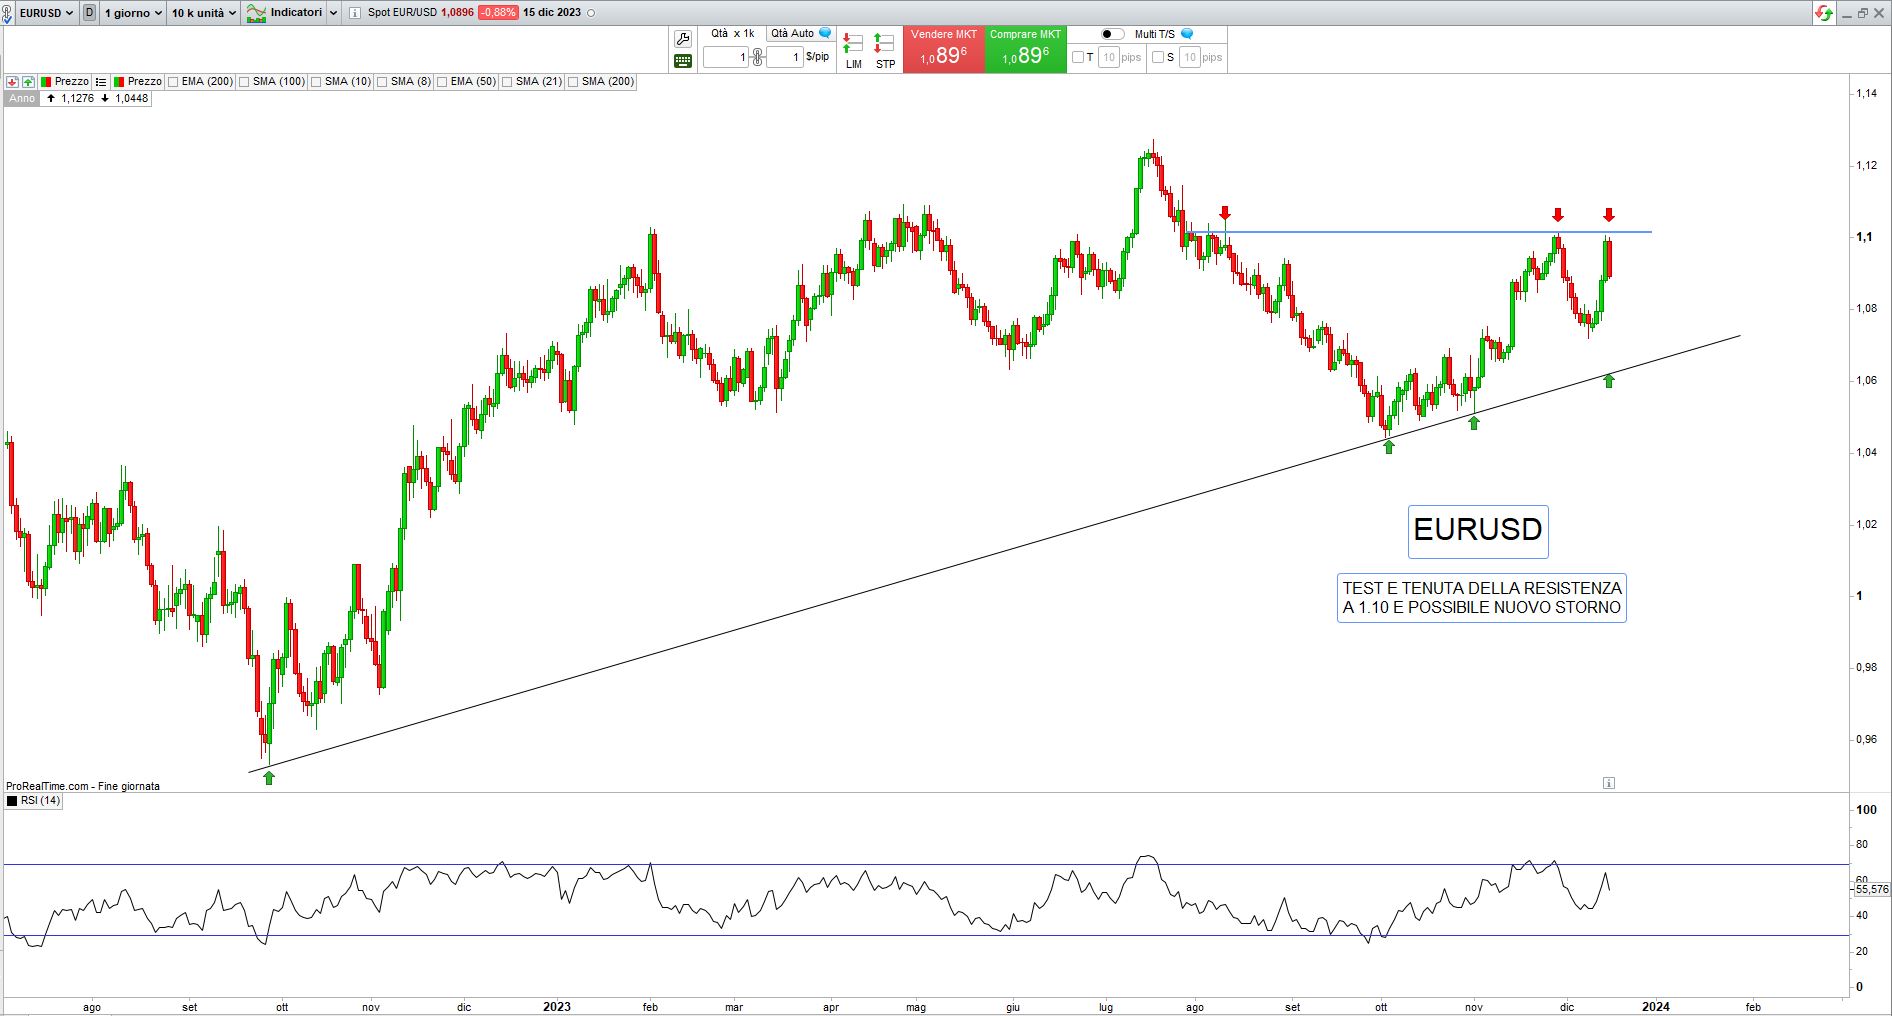1892x1016 pixels.
Task: Click the chain link between quantity fields
Action: (758, 57)
